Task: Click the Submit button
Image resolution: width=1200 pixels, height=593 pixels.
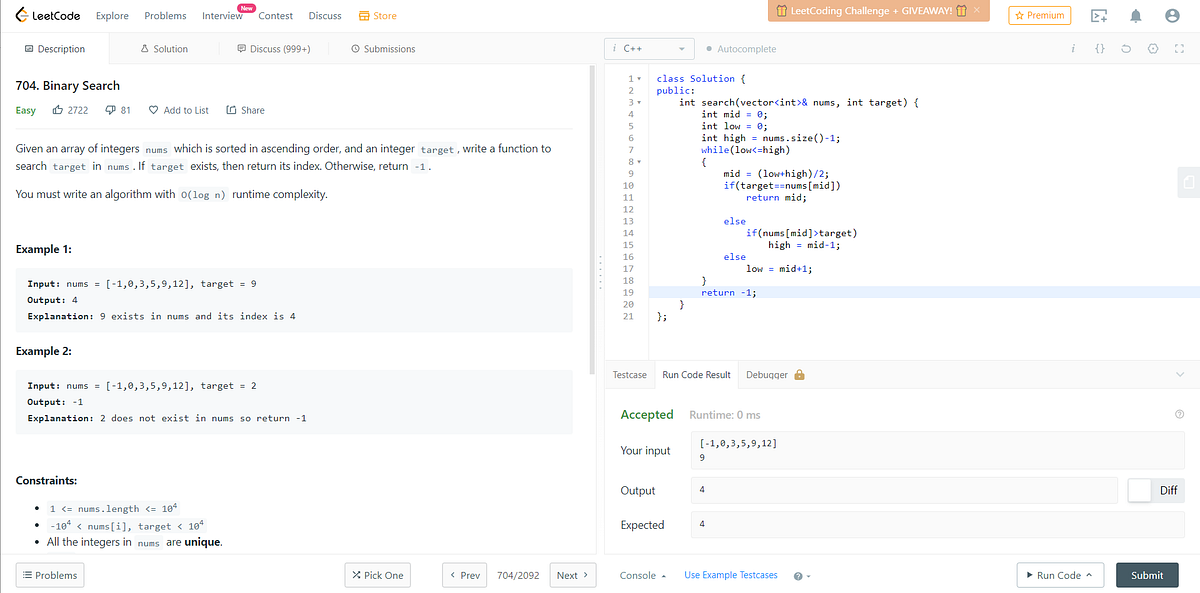Action: coord(1147,574)
